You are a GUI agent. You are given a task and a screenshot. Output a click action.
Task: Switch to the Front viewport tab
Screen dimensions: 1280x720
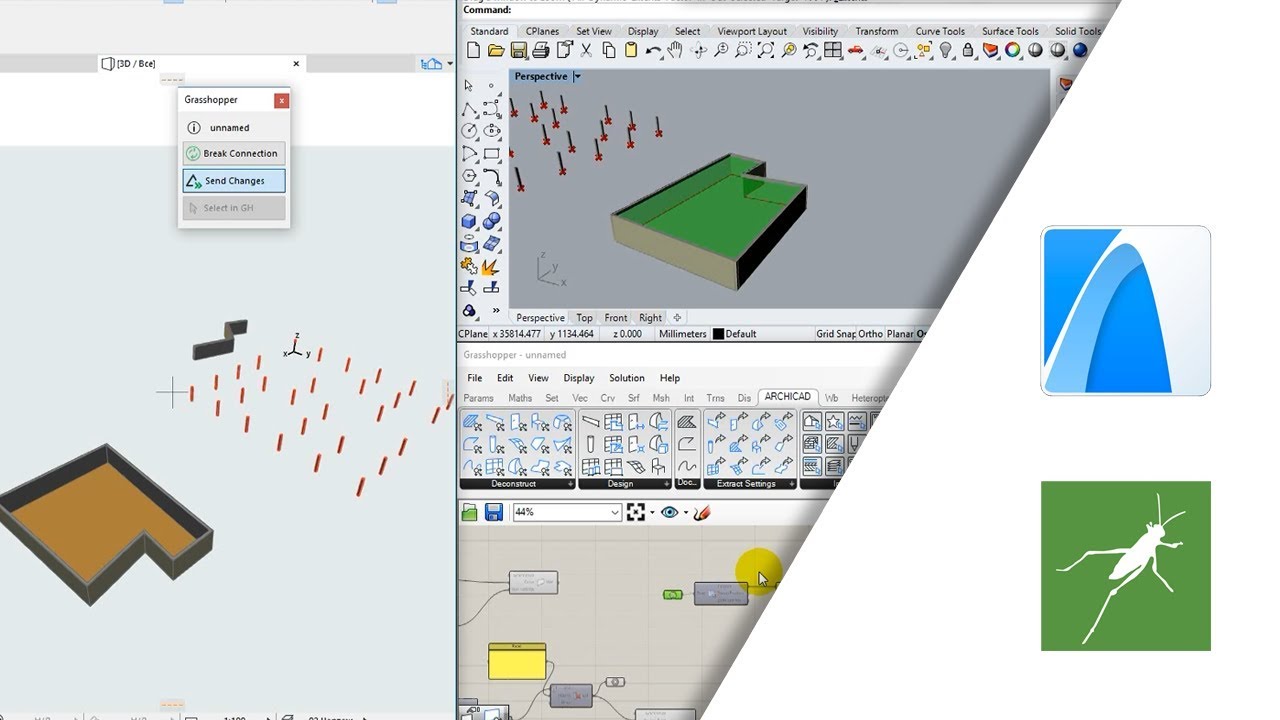616,318
